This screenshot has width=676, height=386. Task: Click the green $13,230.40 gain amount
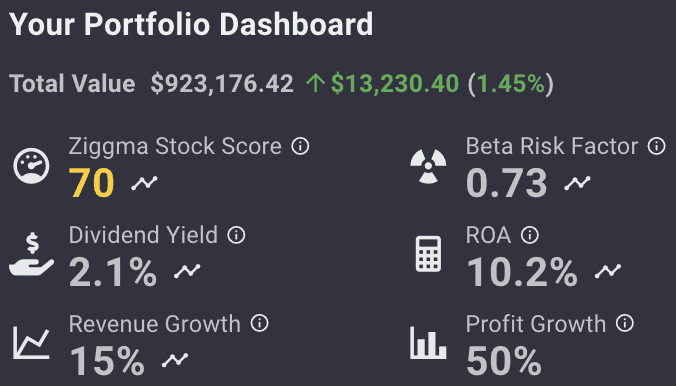point(395,83)
